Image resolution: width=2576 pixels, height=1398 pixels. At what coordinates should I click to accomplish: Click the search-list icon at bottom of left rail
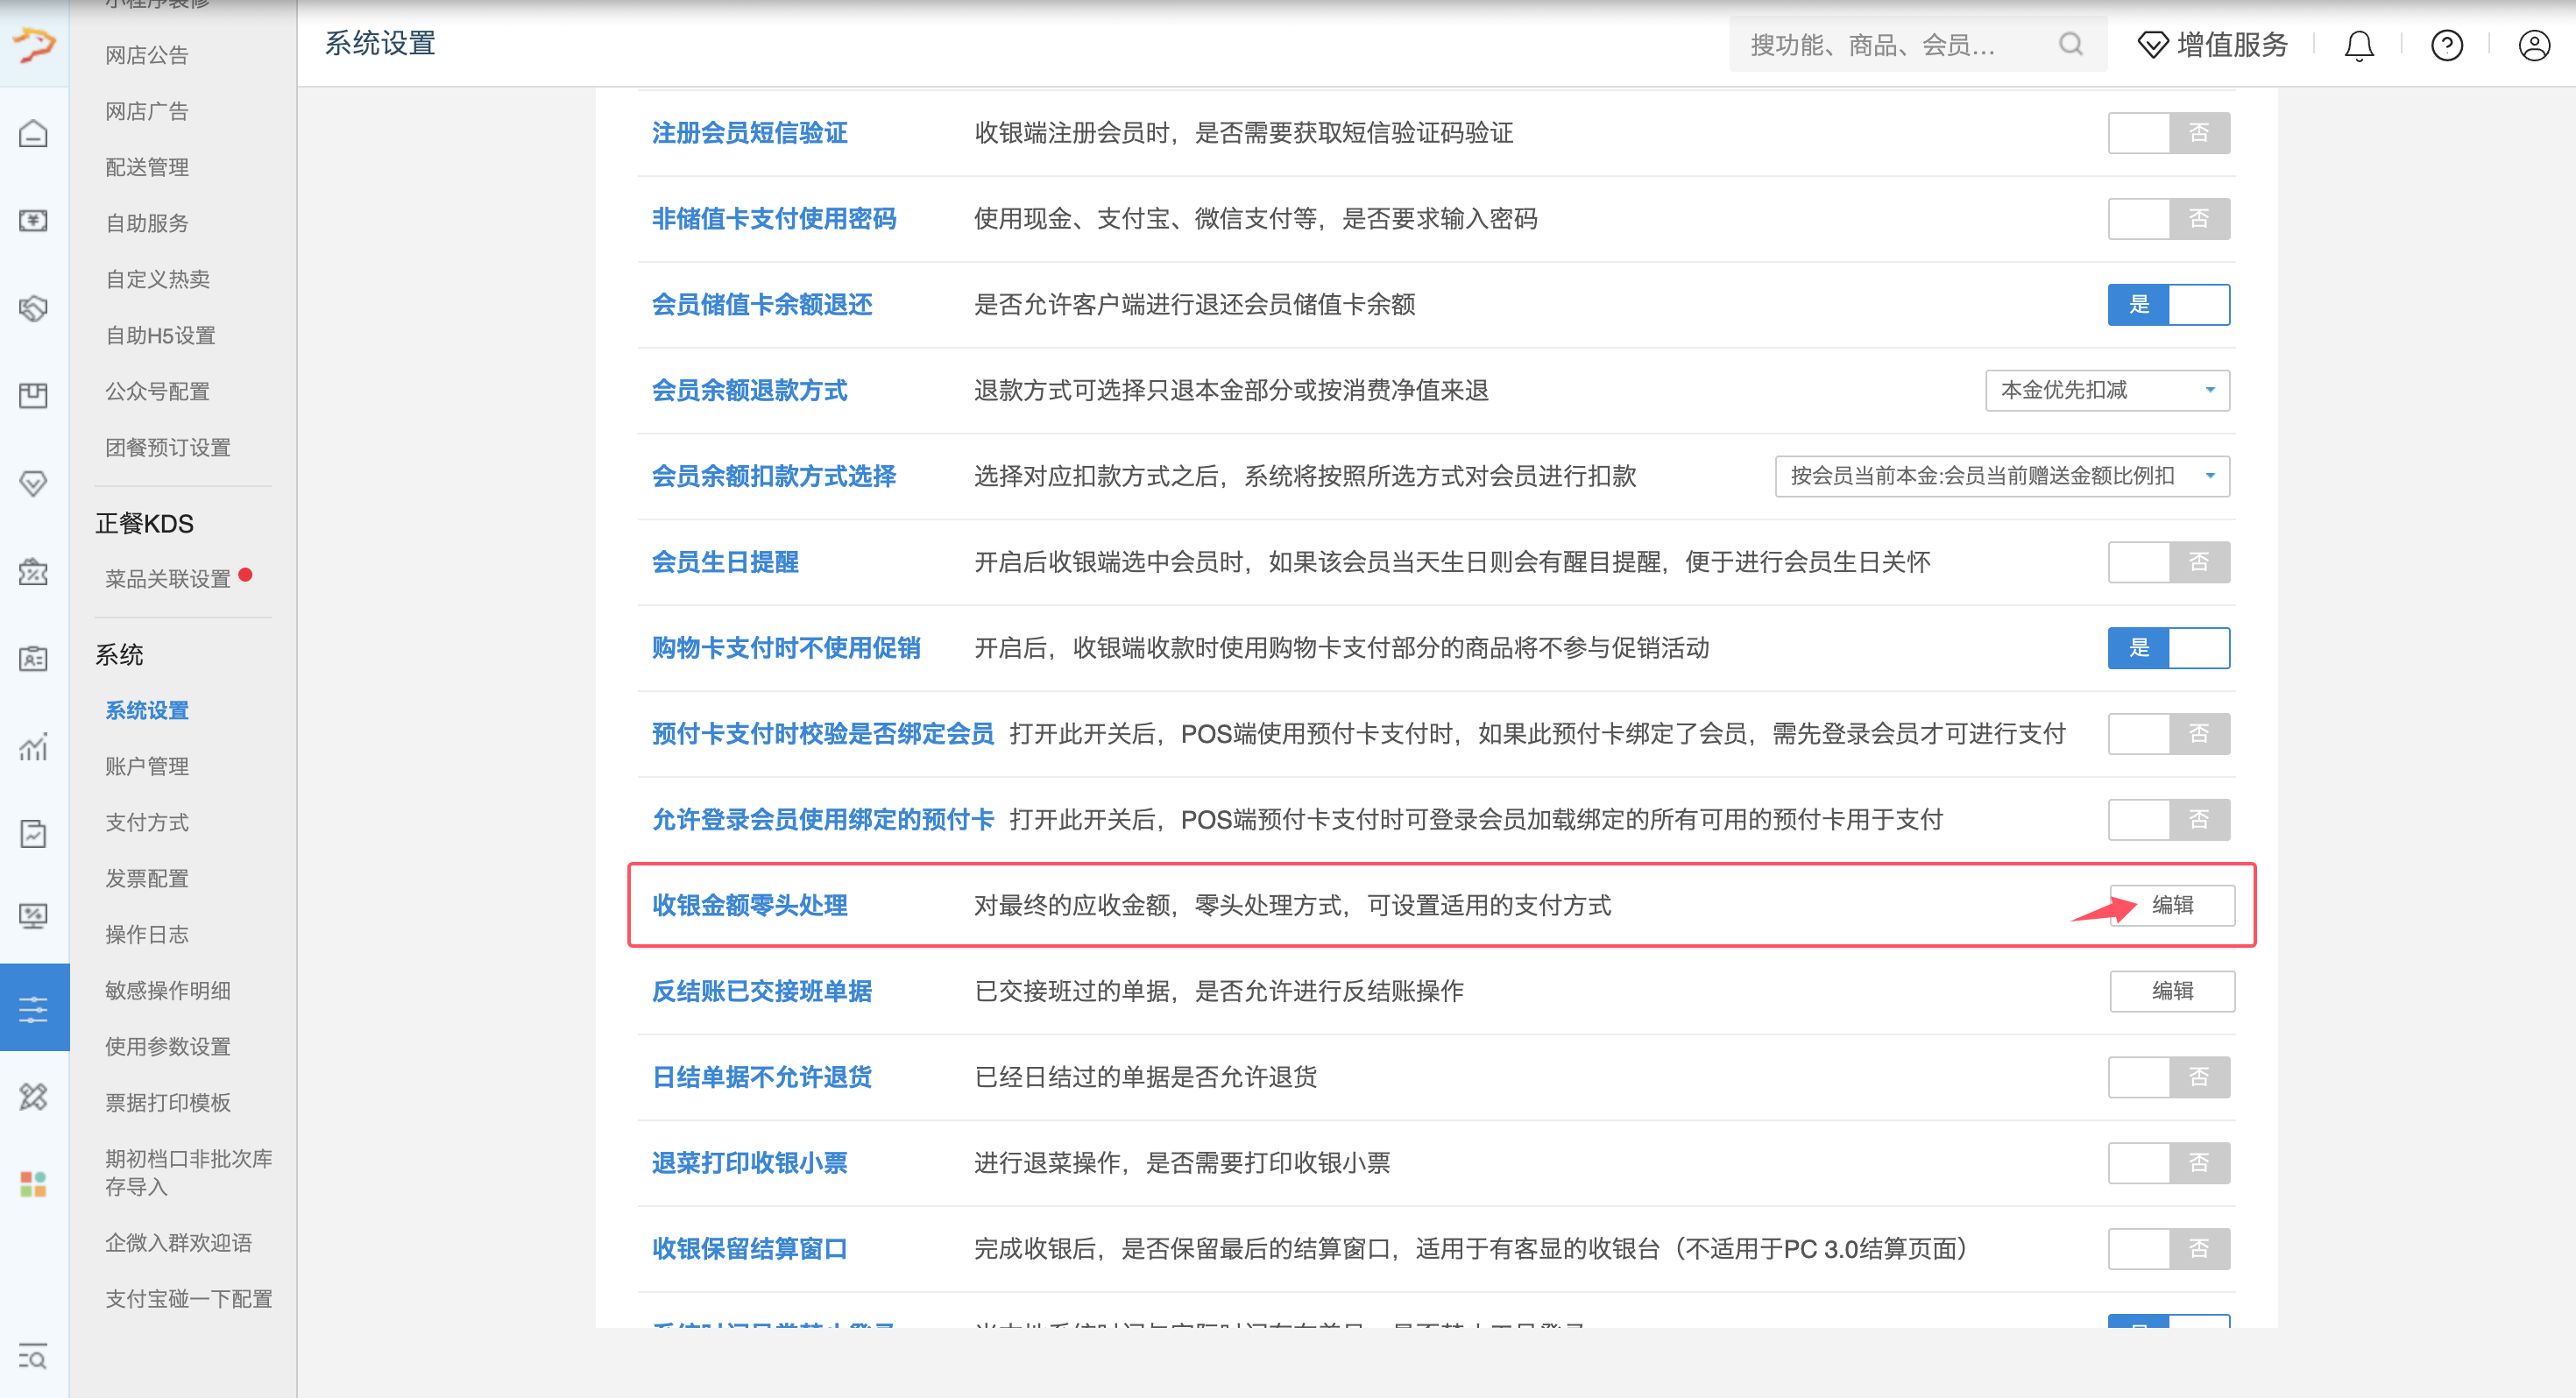point(33,1358)
